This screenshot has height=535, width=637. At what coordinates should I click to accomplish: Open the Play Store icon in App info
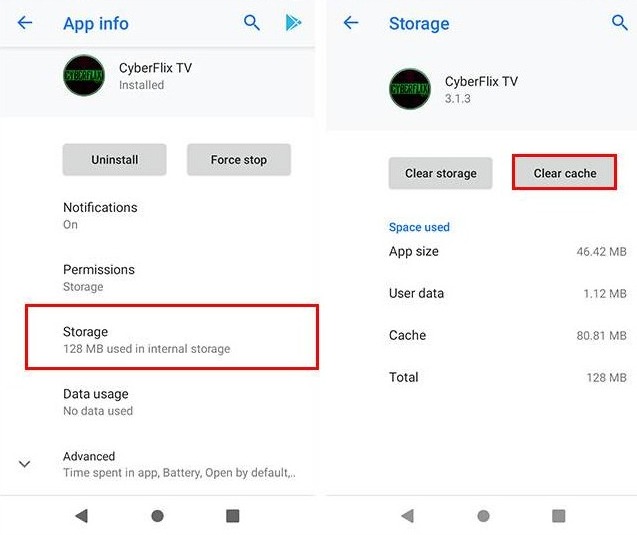point(293,23)
